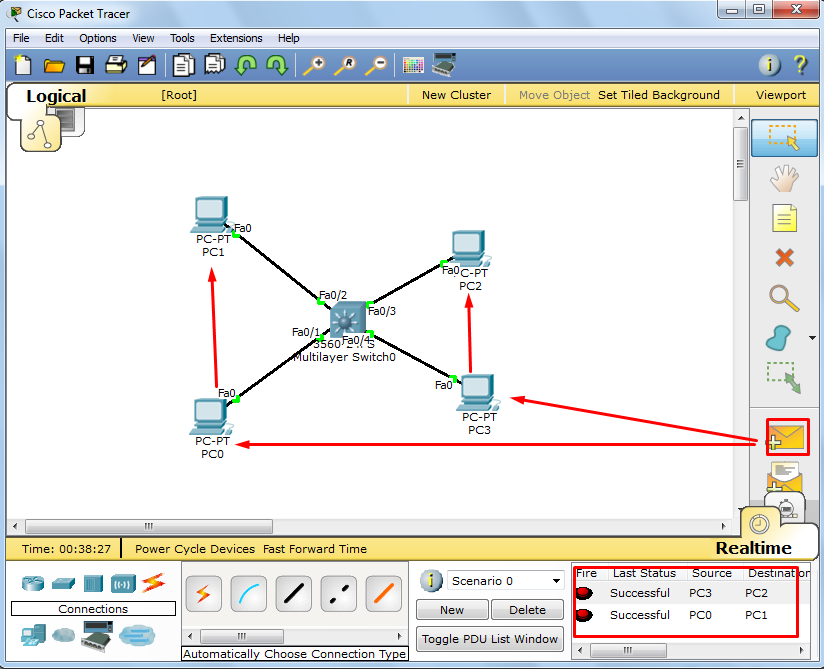This screenshot has height=669, width=824.
Task: Choose the Place Note tool
Action: click(787, 218)
